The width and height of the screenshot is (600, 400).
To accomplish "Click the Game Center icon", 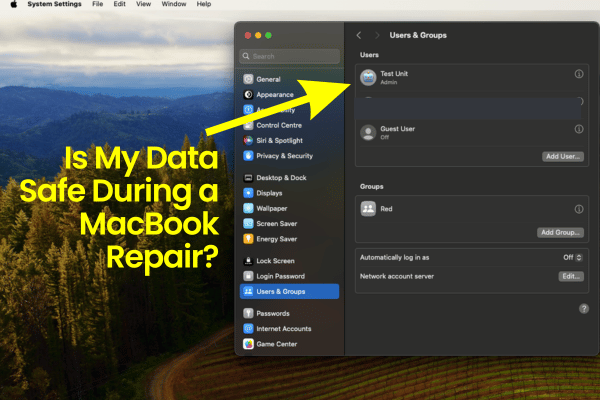I will pyautogui.click(x=248, y=344).
